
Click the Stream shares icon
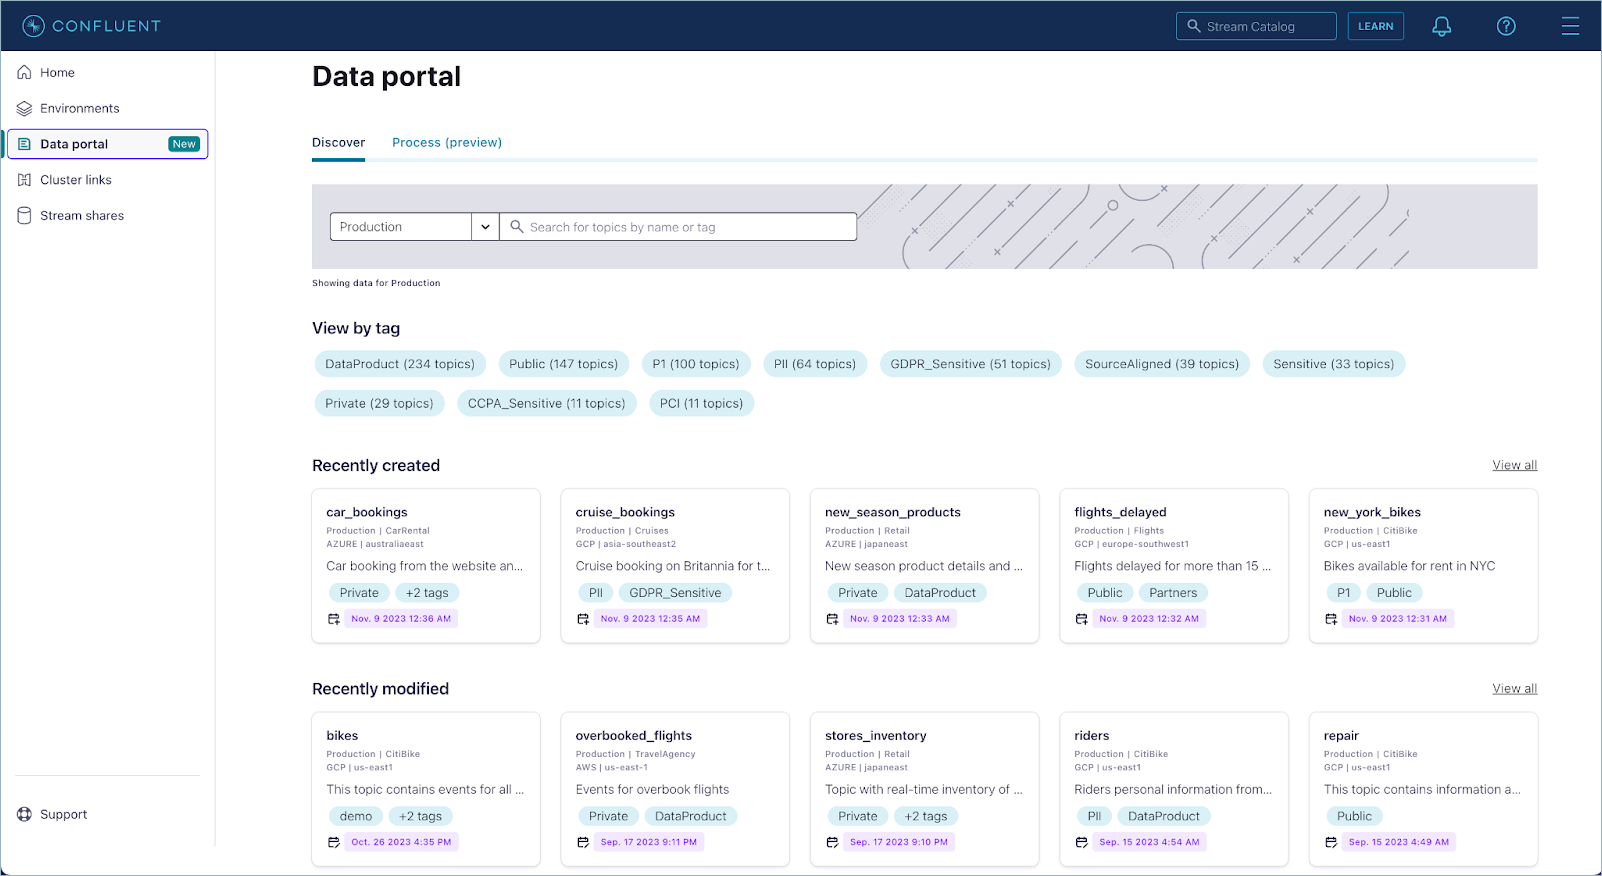click(24, 215)
